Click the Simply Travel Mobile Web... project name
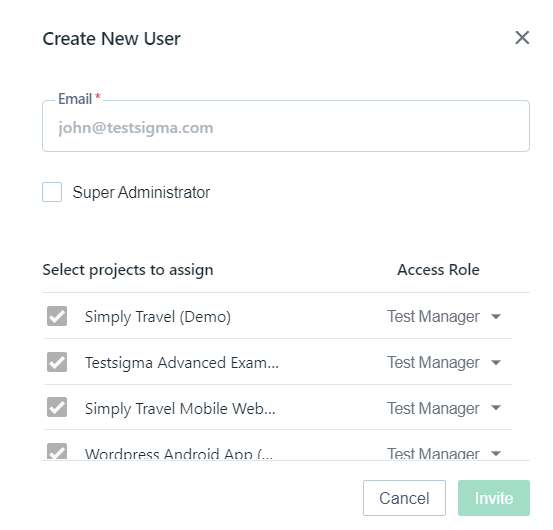Viewport: 553px width, 530px height. 180,408
